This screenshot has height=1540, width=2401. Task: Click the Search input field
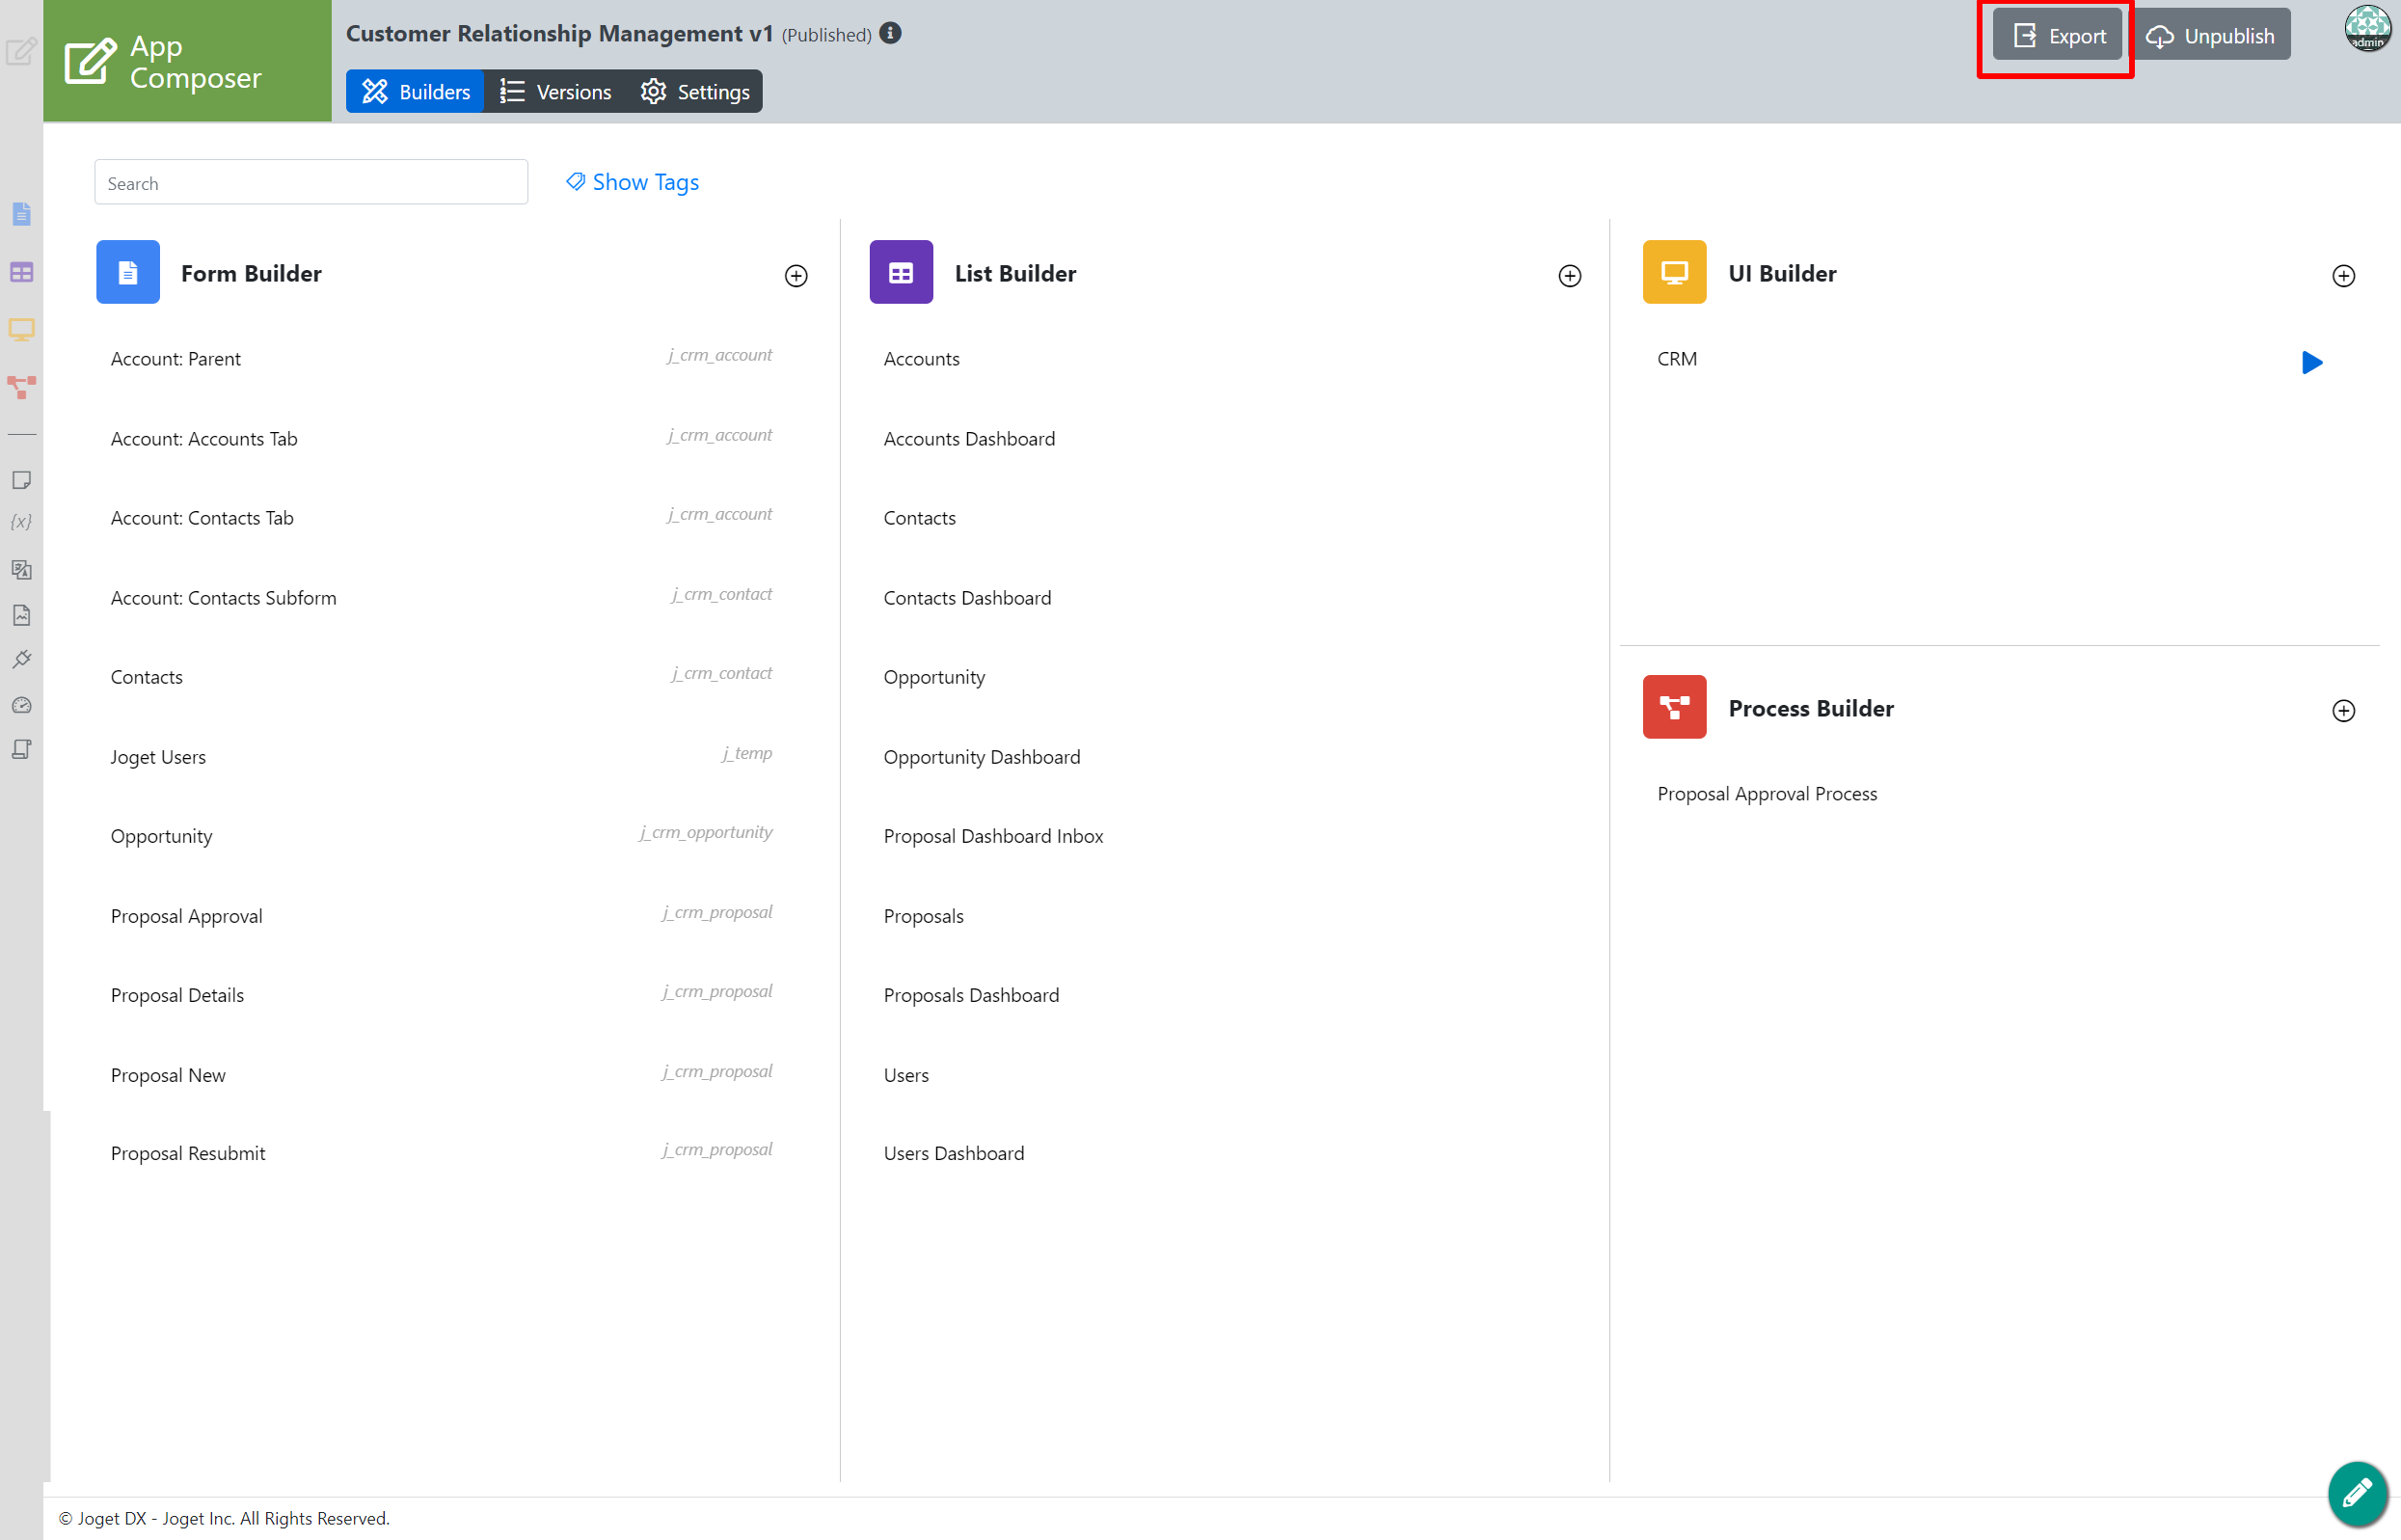tap(311, 183)
